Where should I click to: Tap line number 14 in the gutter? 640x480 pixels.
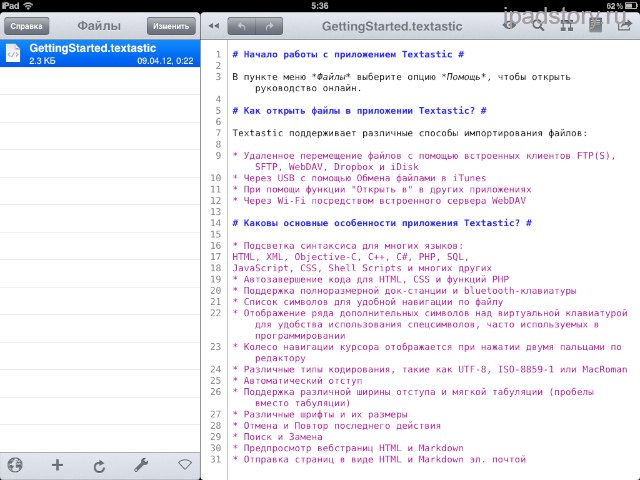[x=216, y=223]
